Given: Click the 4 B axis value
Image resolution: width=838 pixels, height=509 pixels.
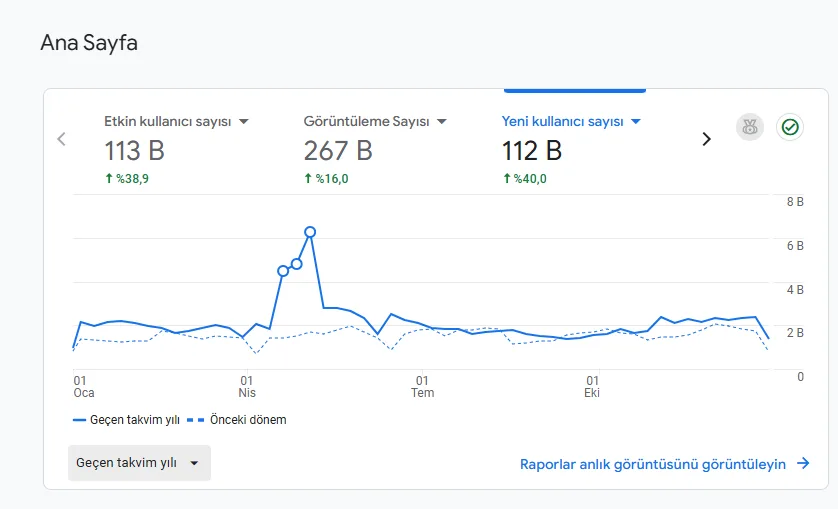Looking at the screenshot, I should click(795, 290).
